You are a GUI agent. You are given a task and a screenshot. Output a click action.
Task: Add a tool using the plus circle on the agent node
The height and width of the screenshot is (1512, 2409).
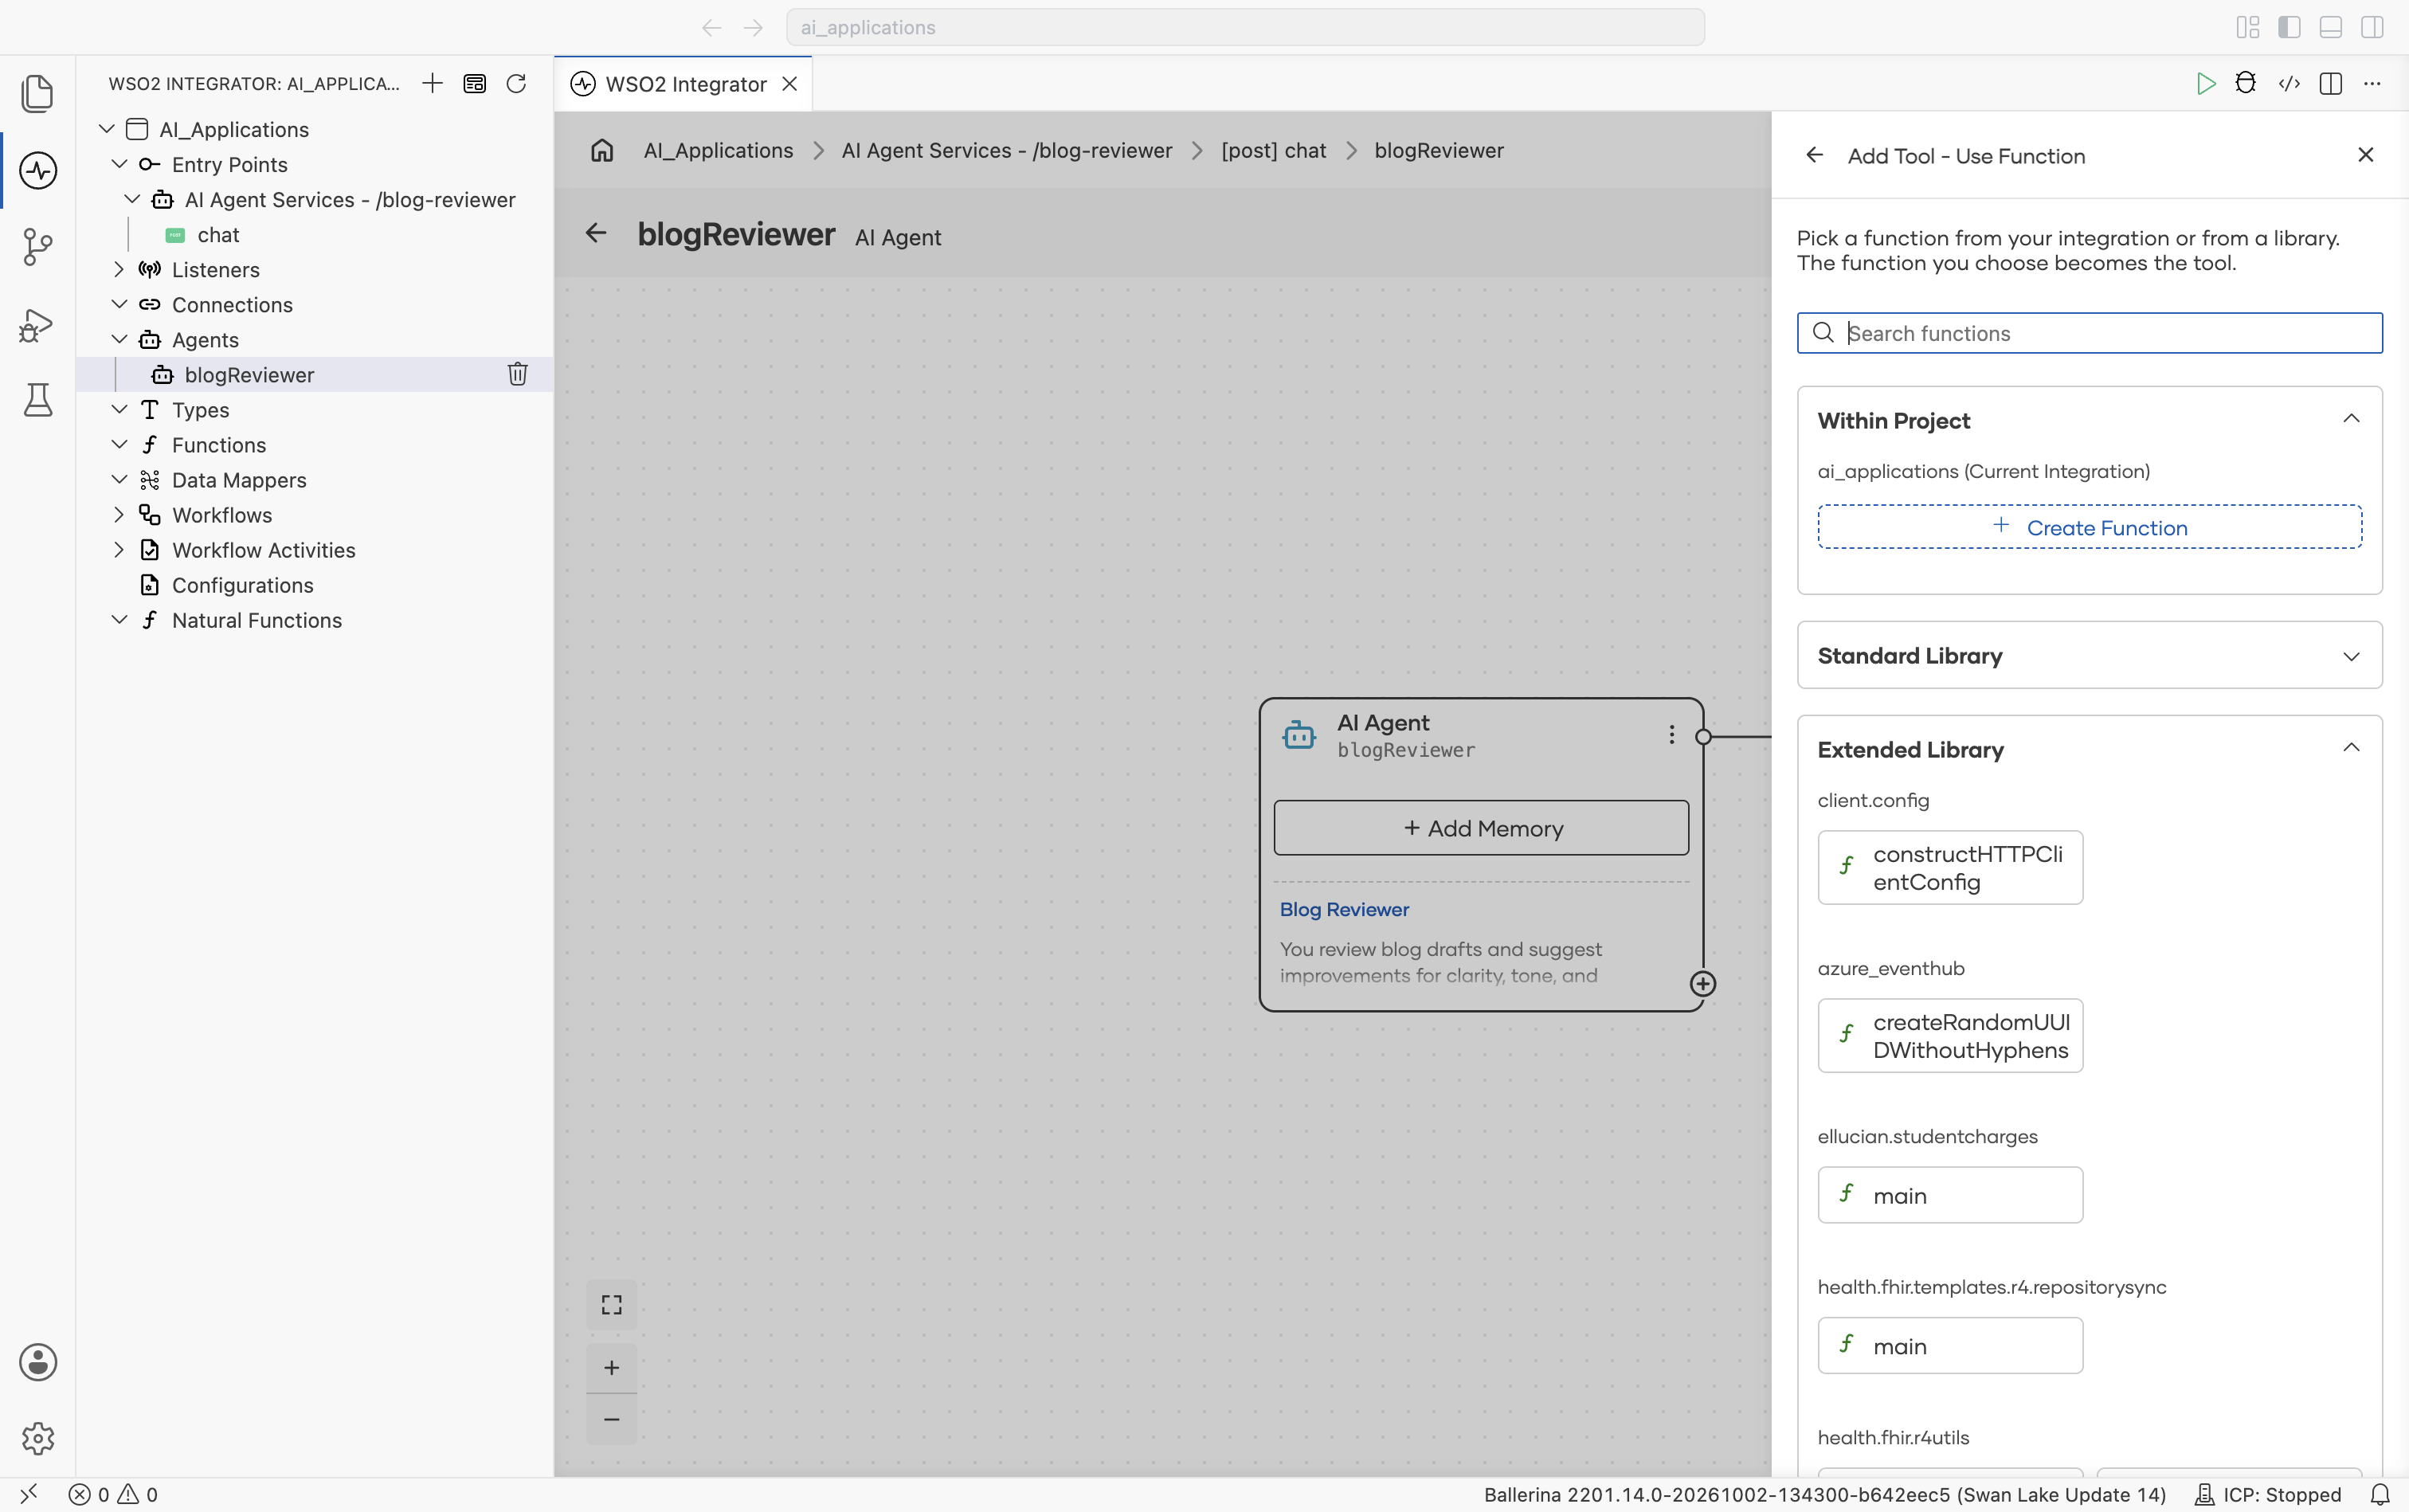tap(1702, 984)
